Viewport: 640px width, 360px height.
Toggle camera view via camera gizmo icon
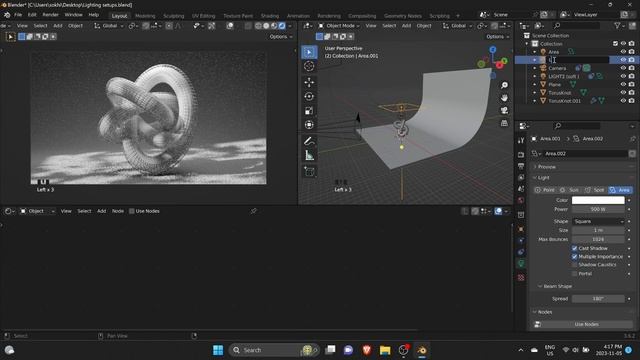(x=504, y=111)
